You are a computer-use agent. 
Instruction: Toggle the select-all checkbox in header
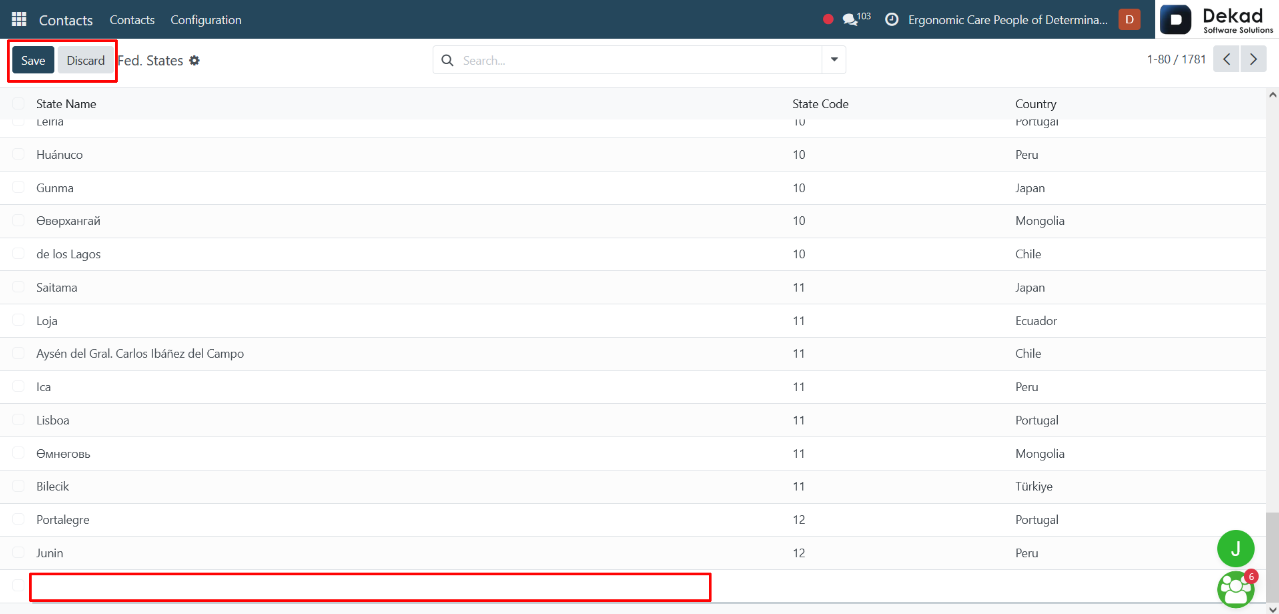pyautogui.click(x=18, y=104)
